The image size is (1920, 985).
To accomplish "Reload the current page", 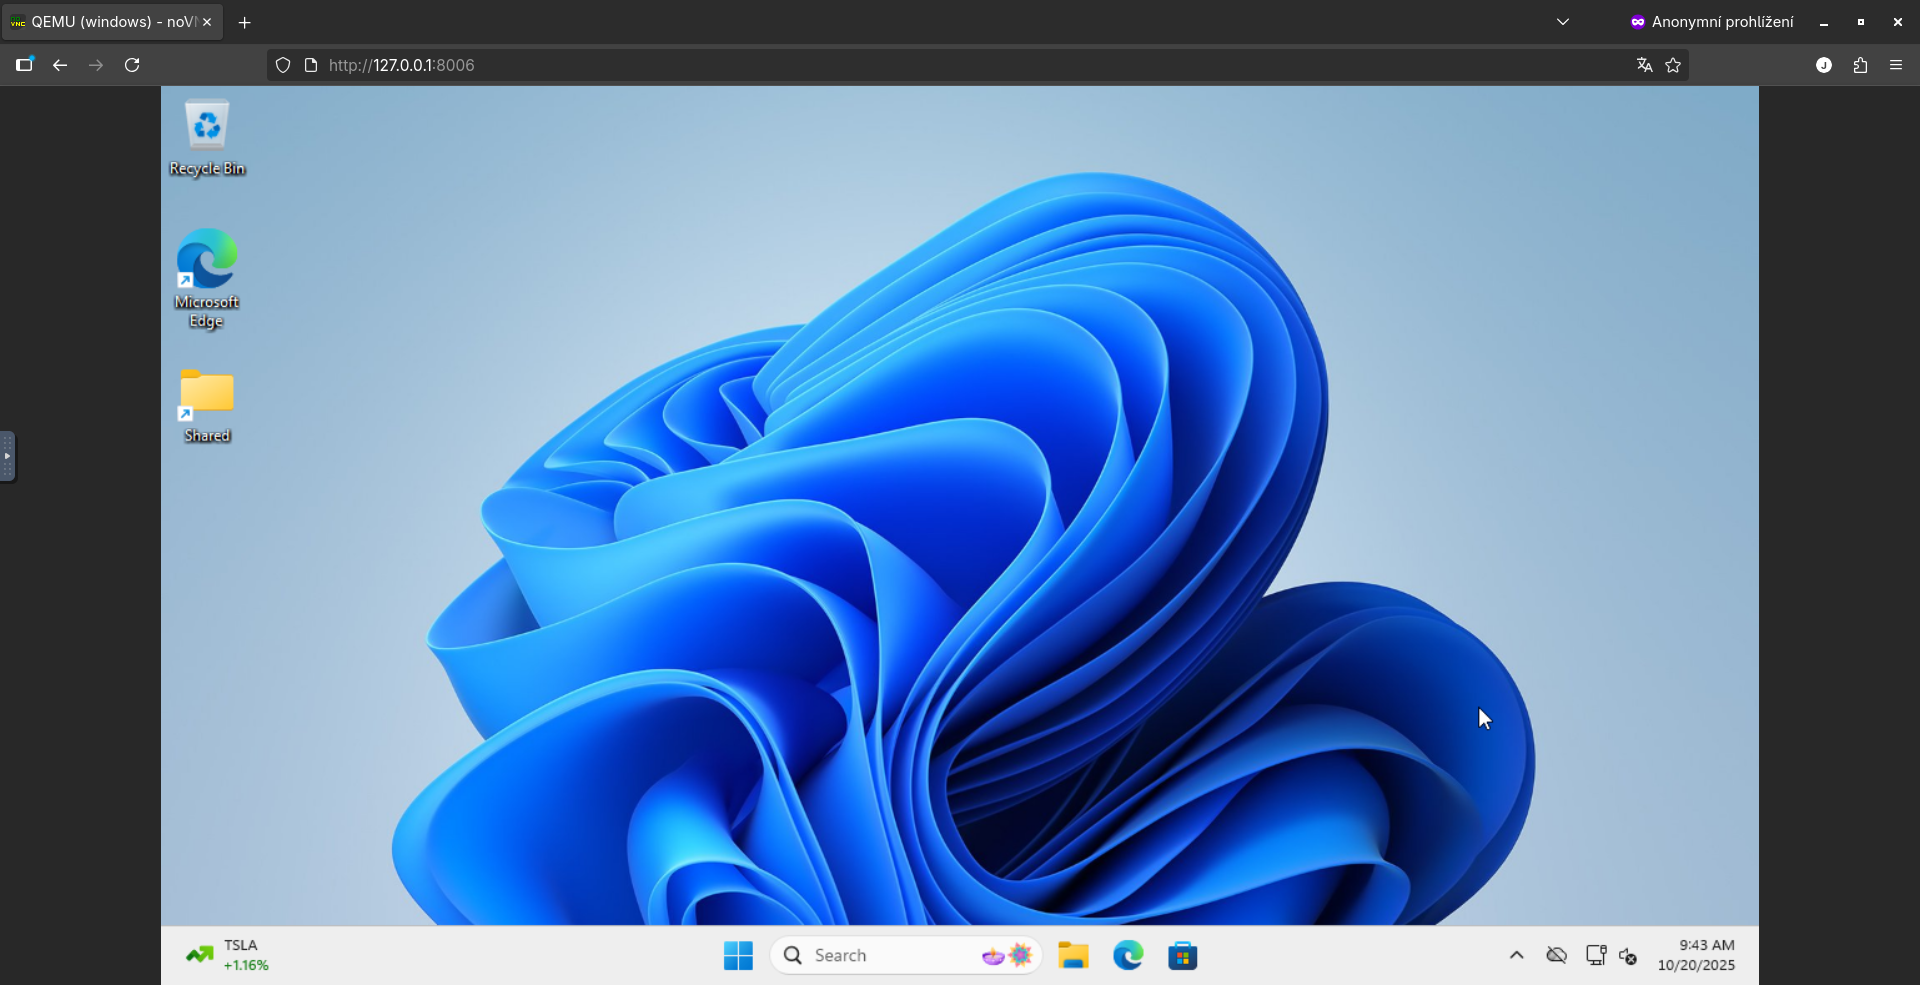I will pos(131,65).
